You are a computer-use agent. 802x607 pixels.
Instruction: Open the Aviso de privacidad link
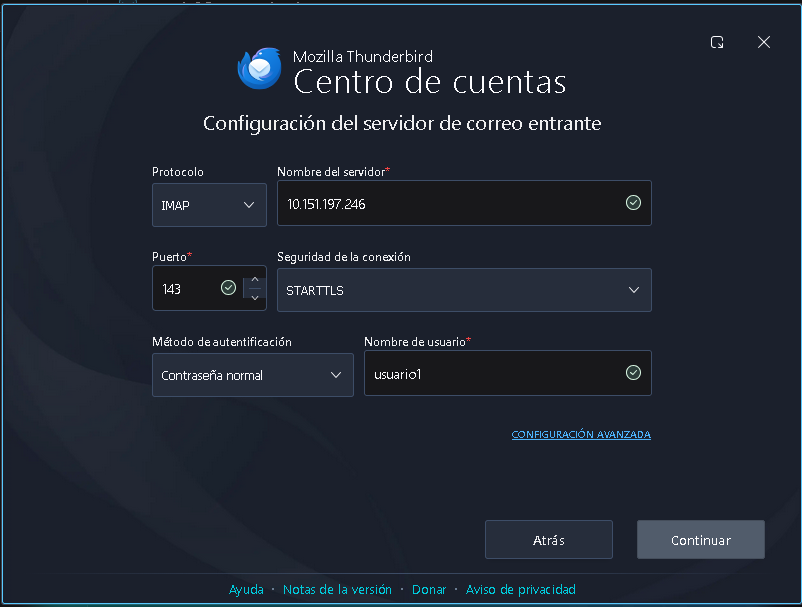point(521,590)
